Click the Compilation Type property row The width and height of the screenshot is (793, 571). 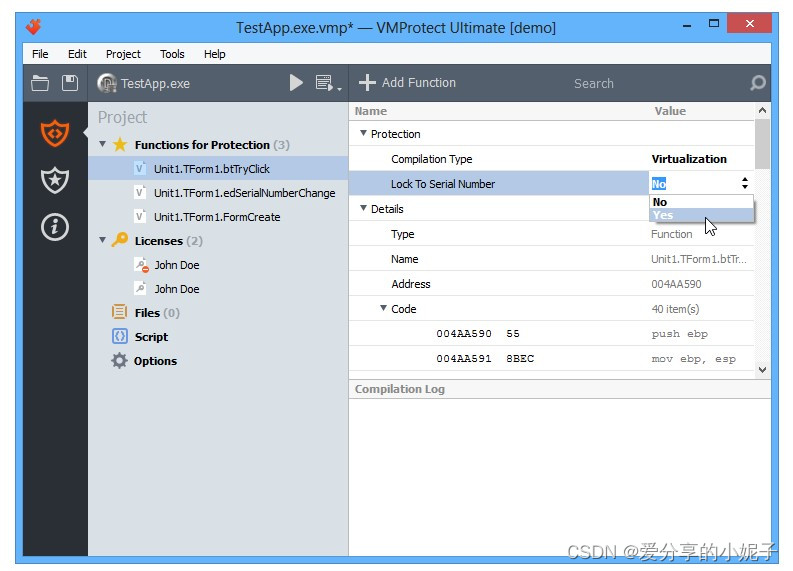coord(551,159)
